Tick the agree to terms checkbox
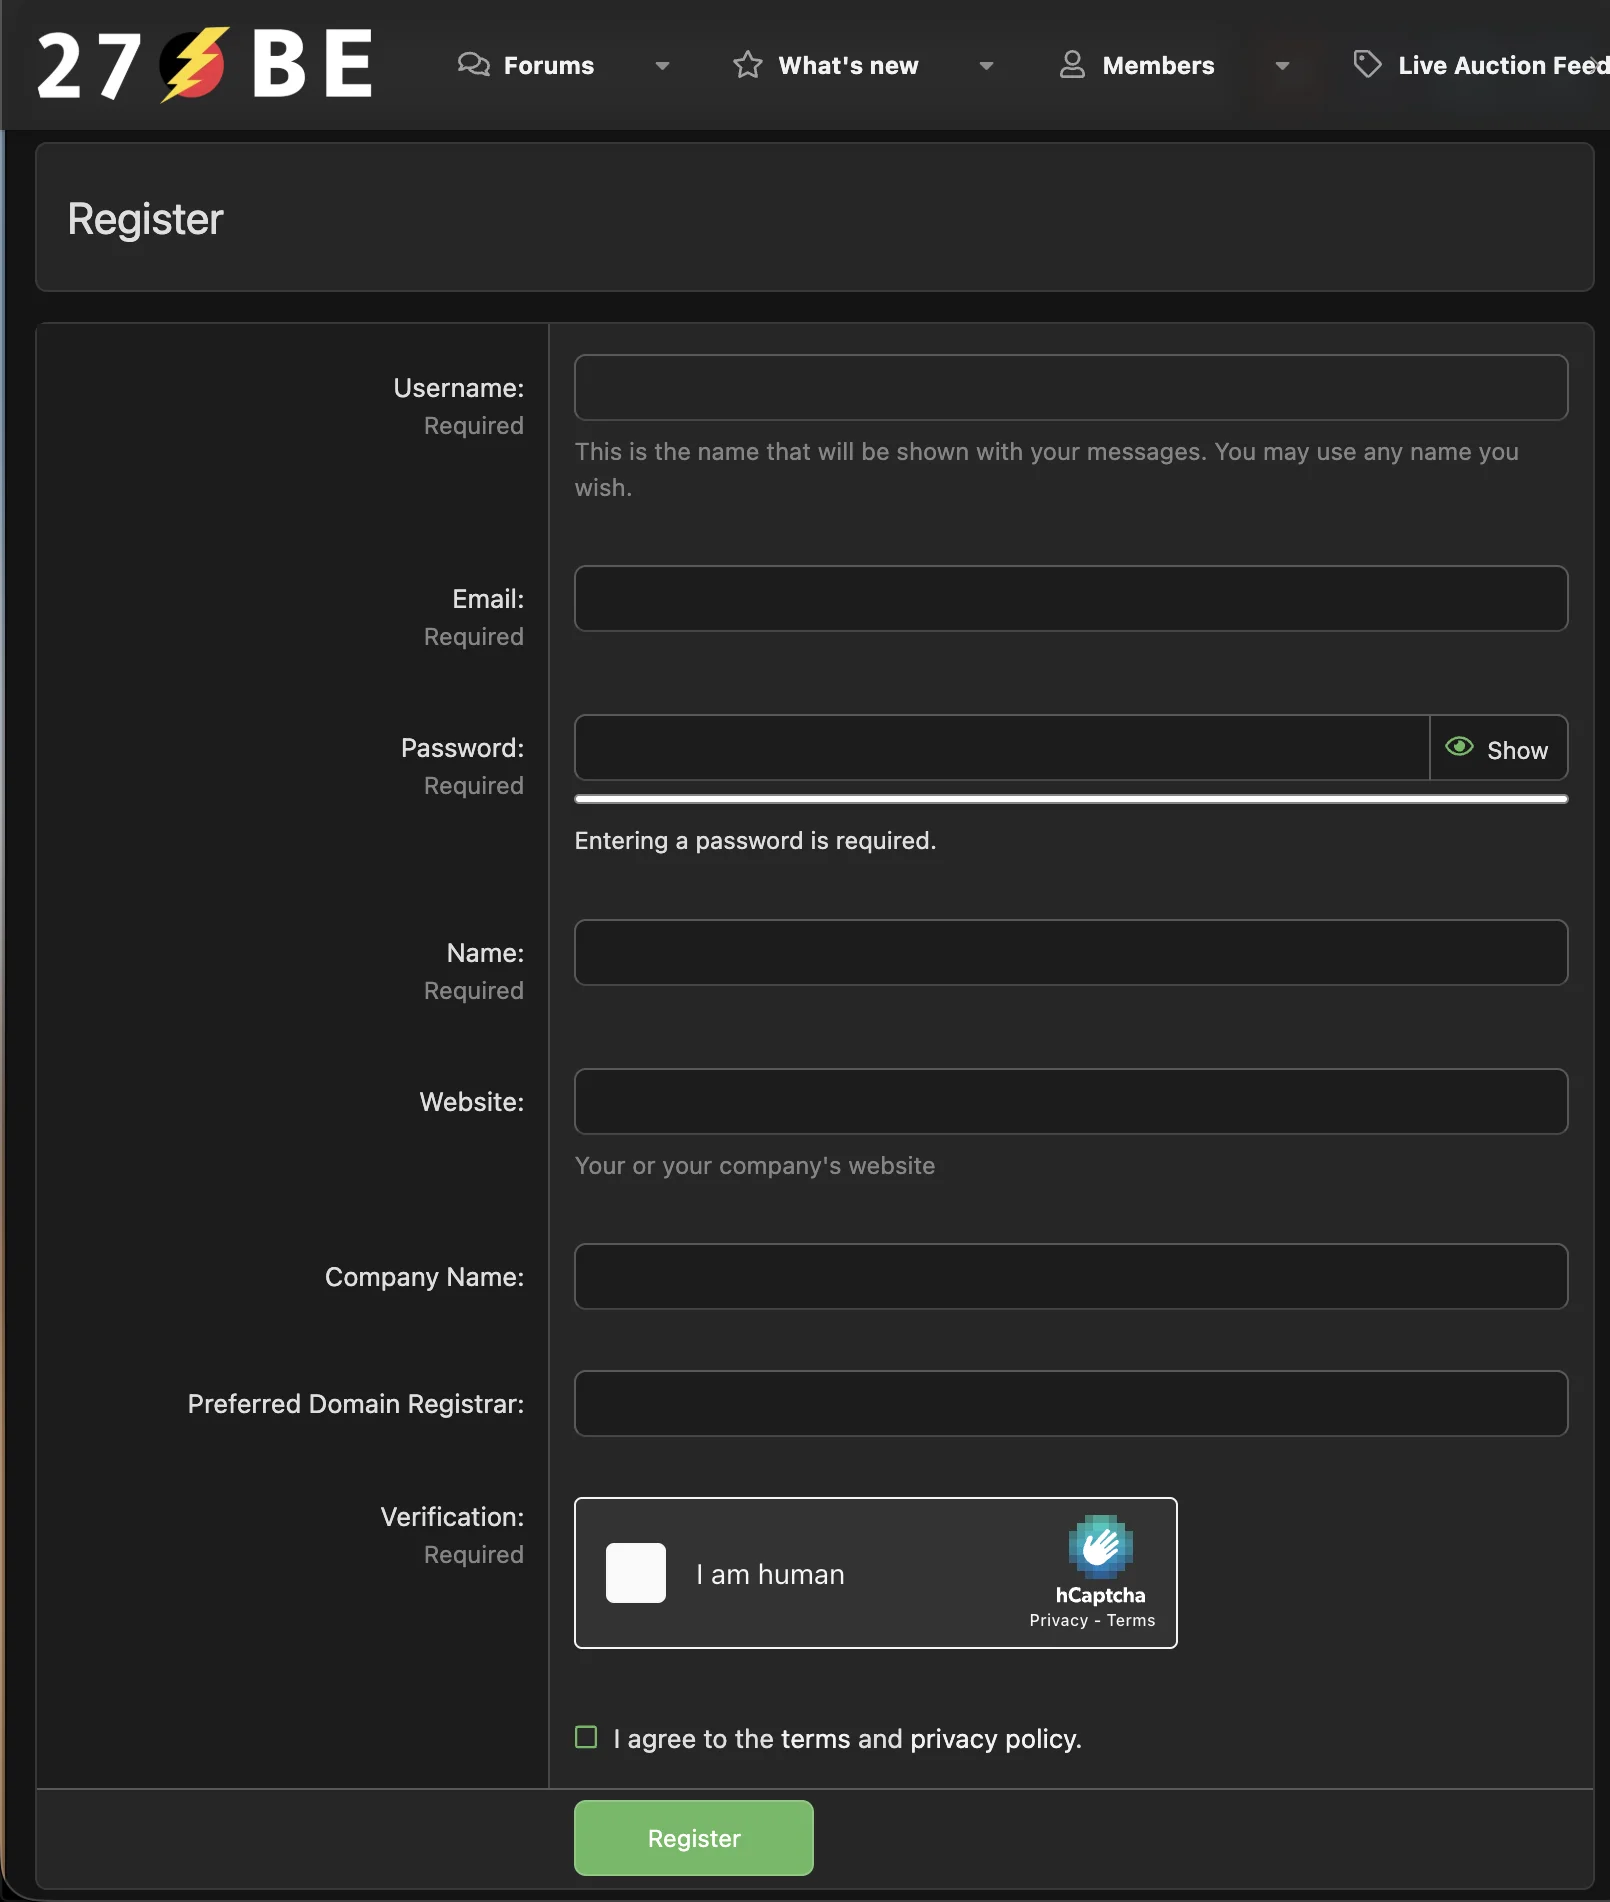1610x1902 pixels. point(586,1737)
